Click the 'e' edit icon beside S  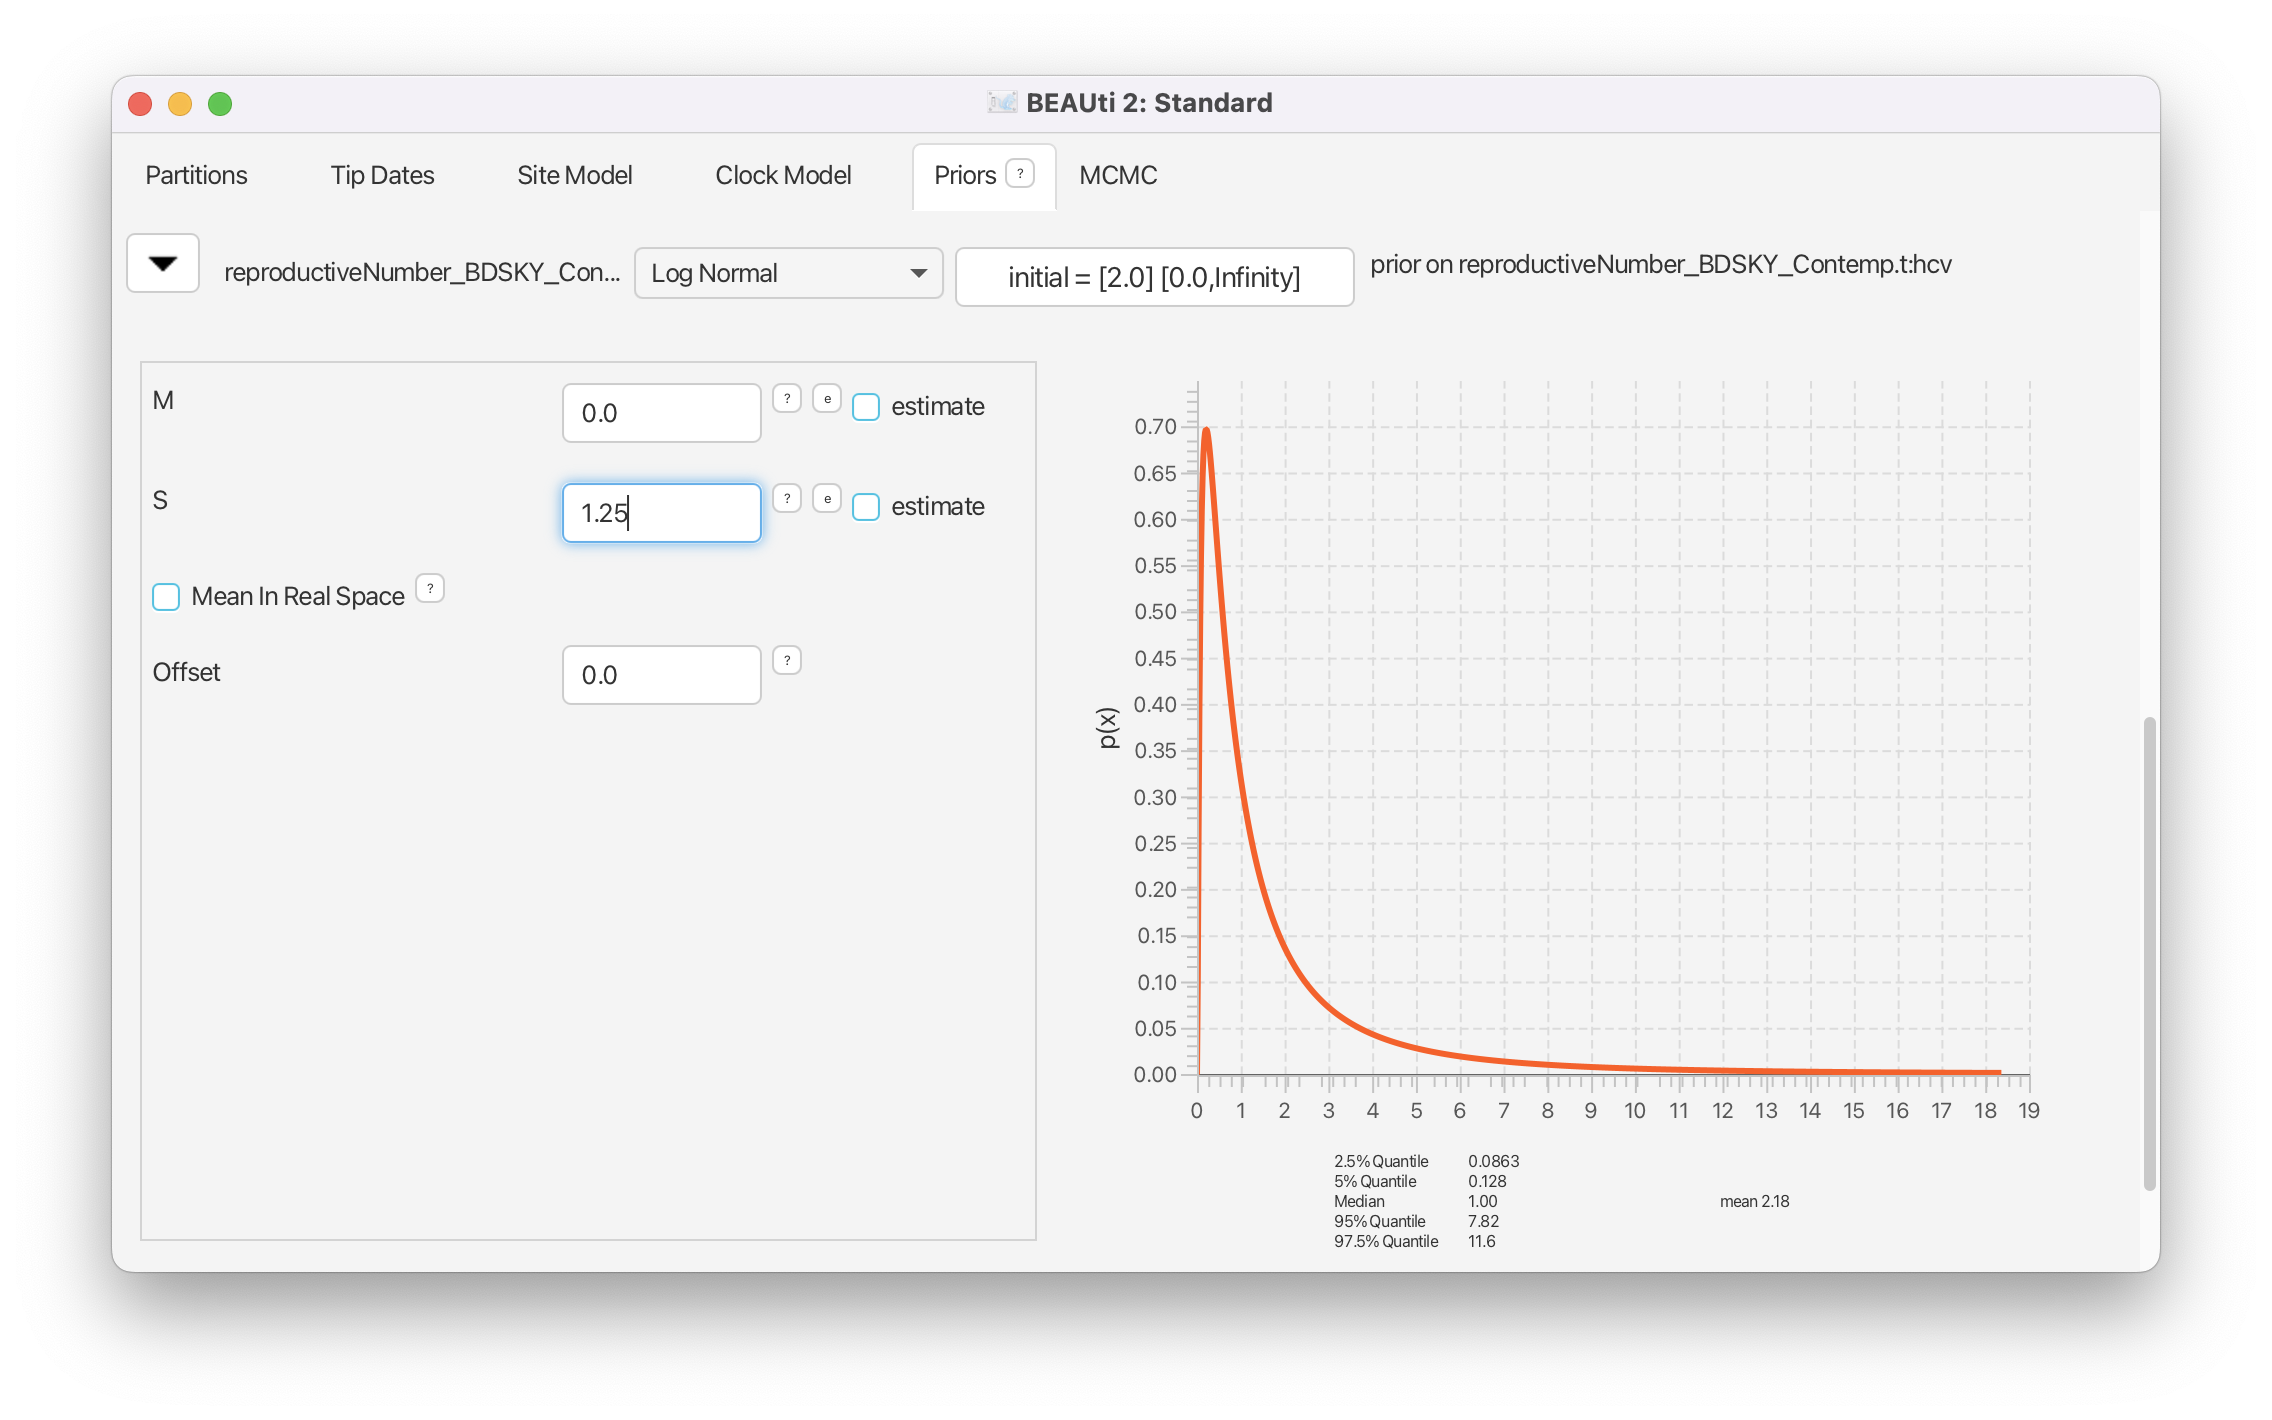pyautogui.click(x=827, y=498)
